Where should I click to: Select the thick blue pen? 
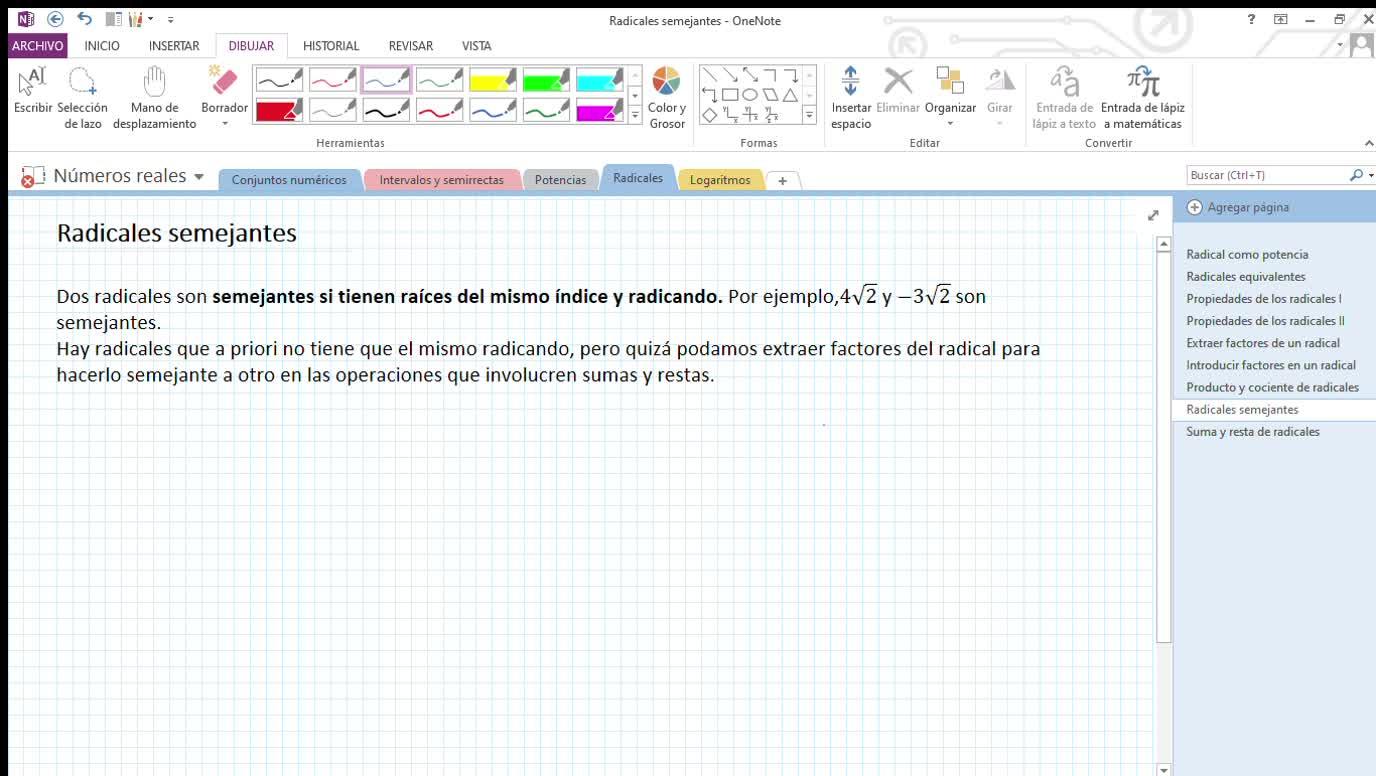coord(493,109)
